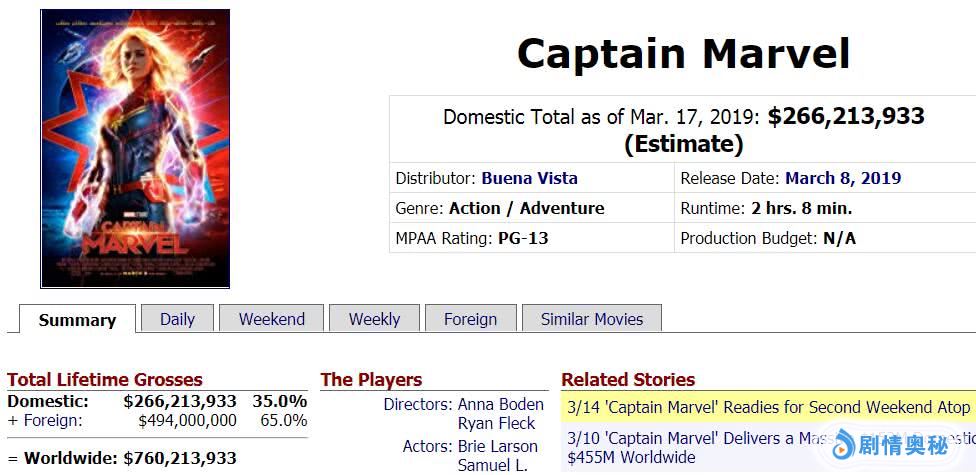Switch to the Daily tab

pos(177,319)
